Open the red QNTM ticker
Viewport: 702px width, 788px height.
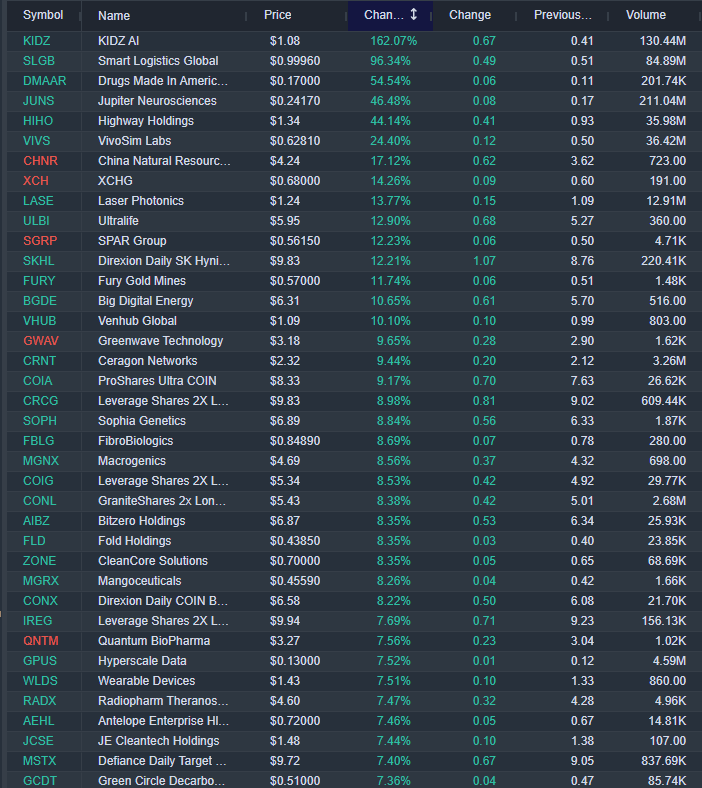[x=41, y=641]
